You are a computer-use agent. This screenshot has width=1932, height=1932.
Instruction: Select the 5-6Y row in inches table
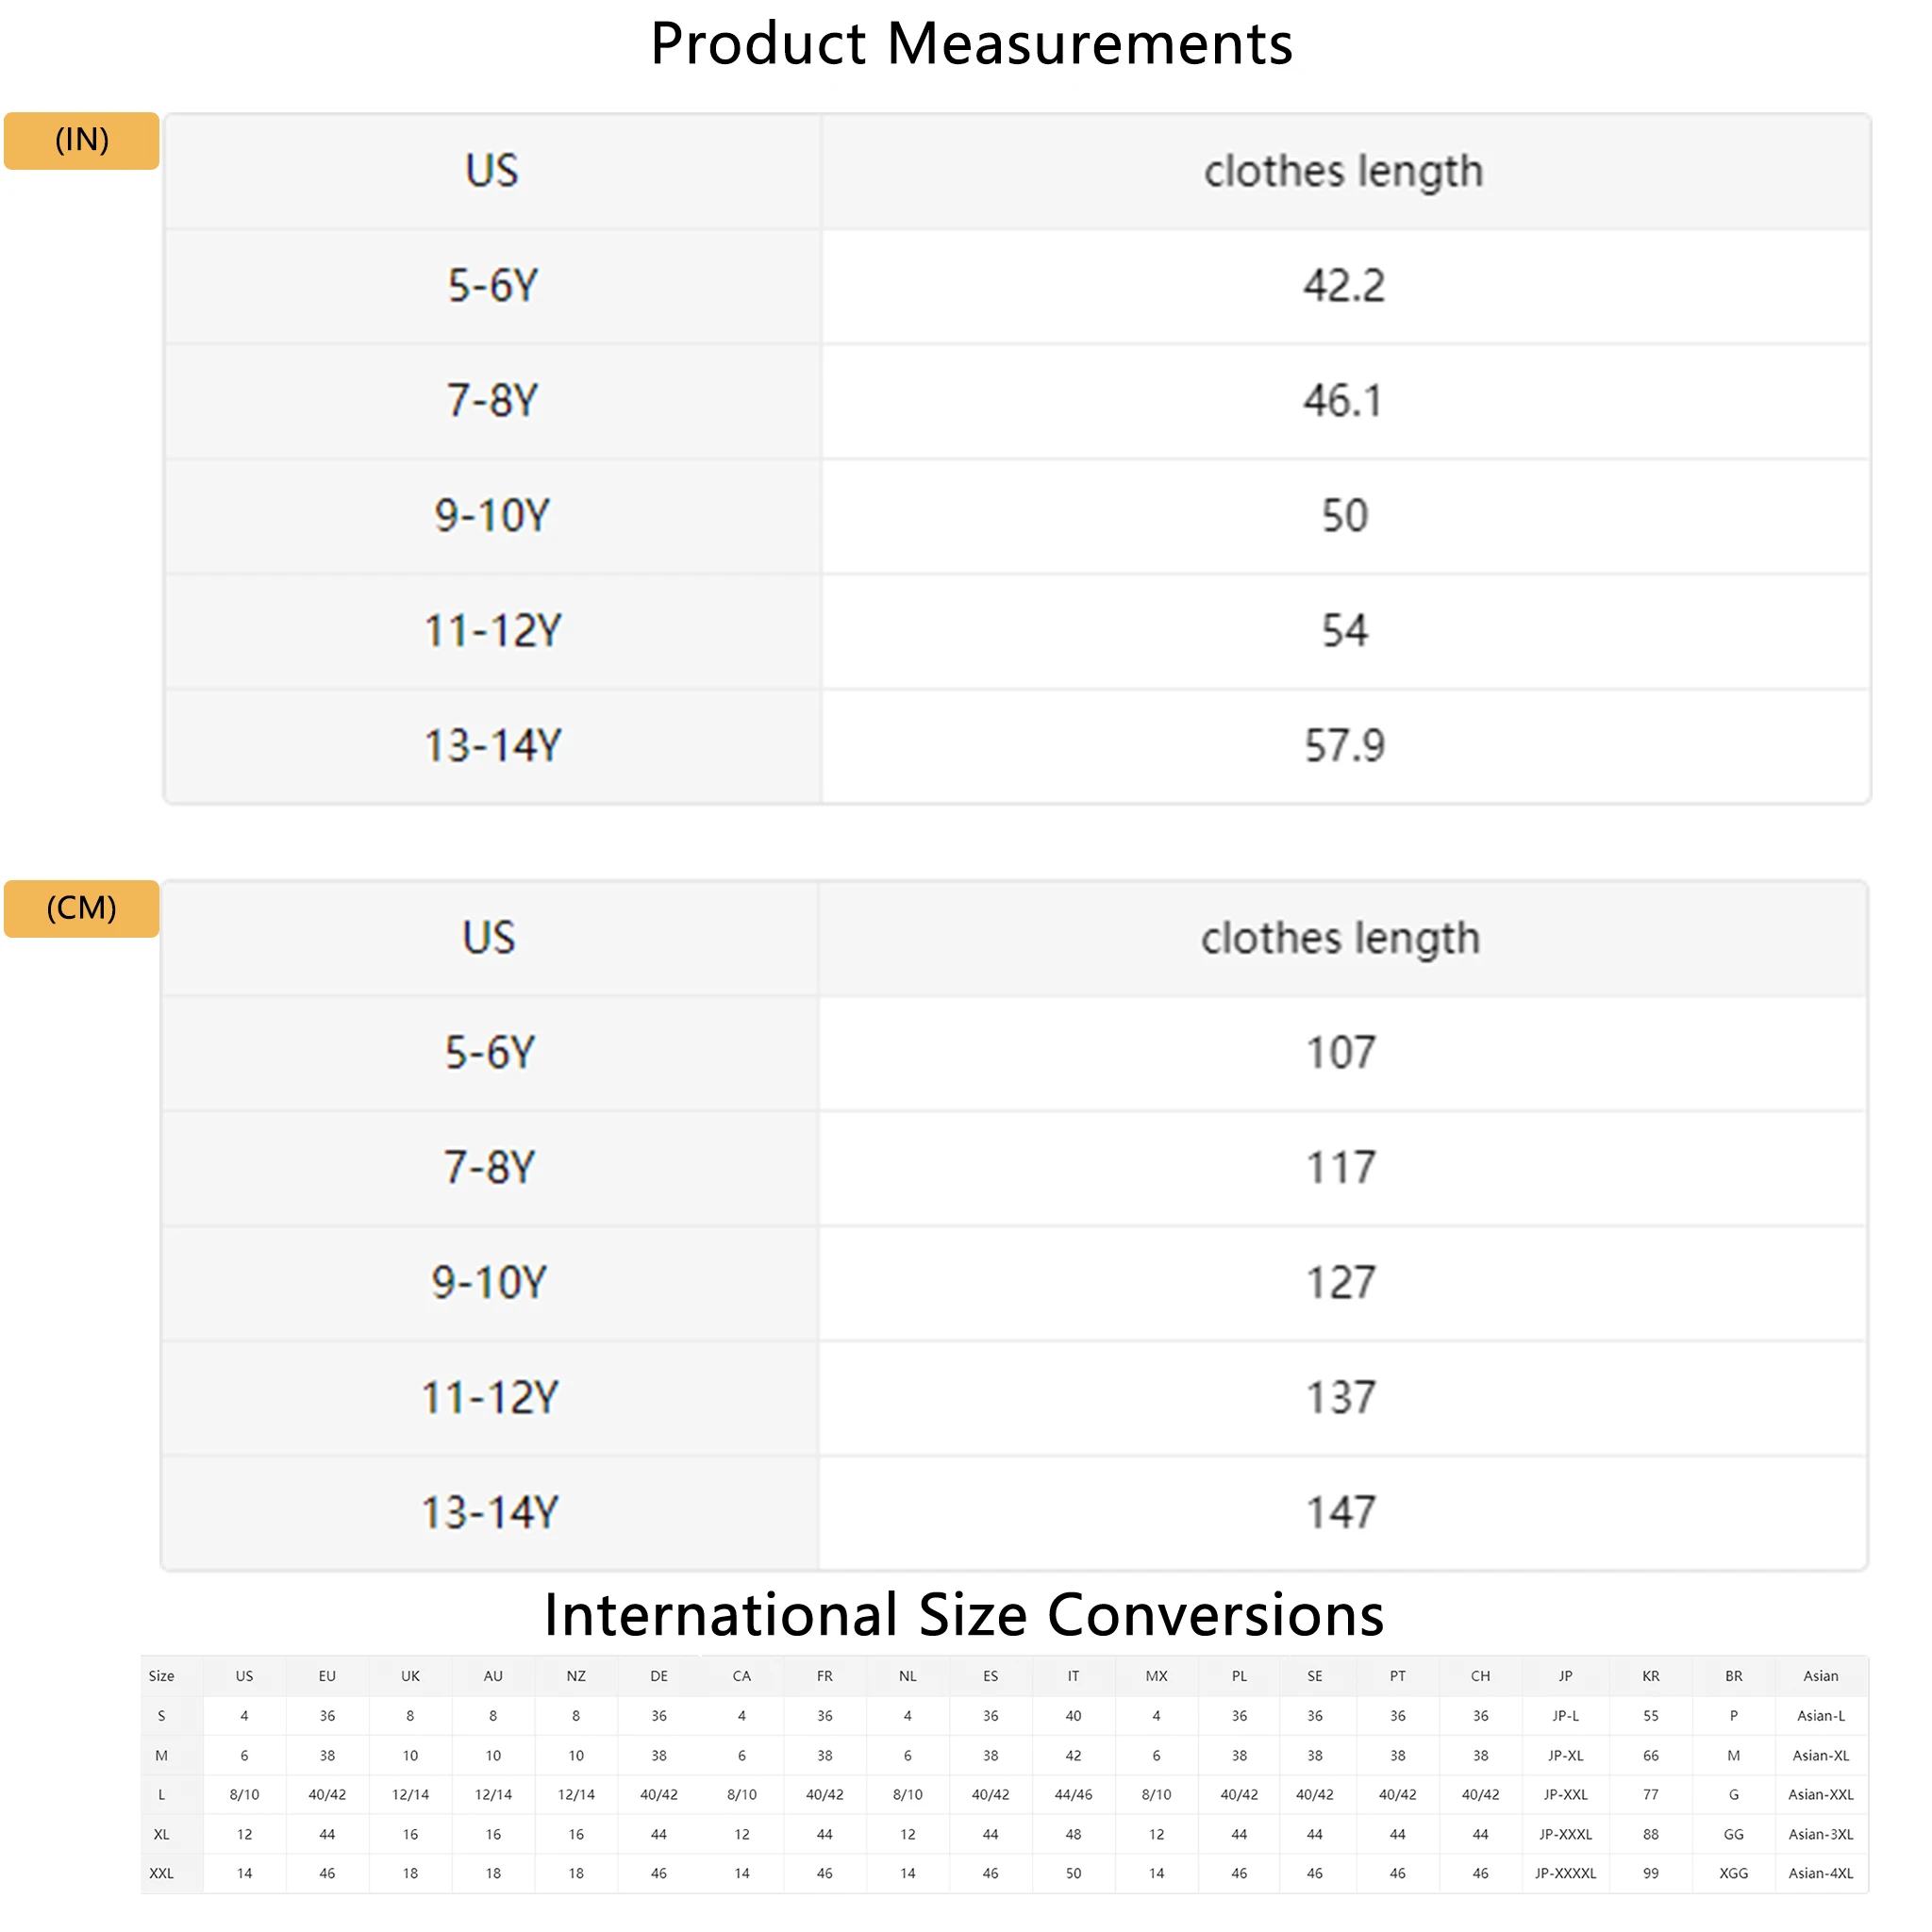(x=492, y=286)
